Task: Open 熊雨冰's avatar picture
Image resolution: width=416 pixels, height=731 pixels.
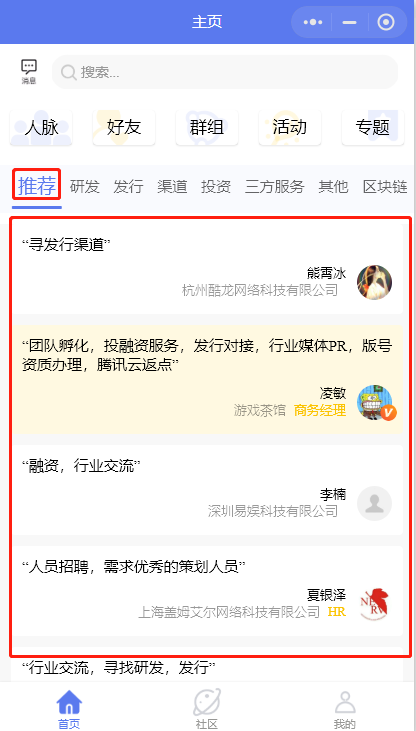Action: [x=374, y=283]
